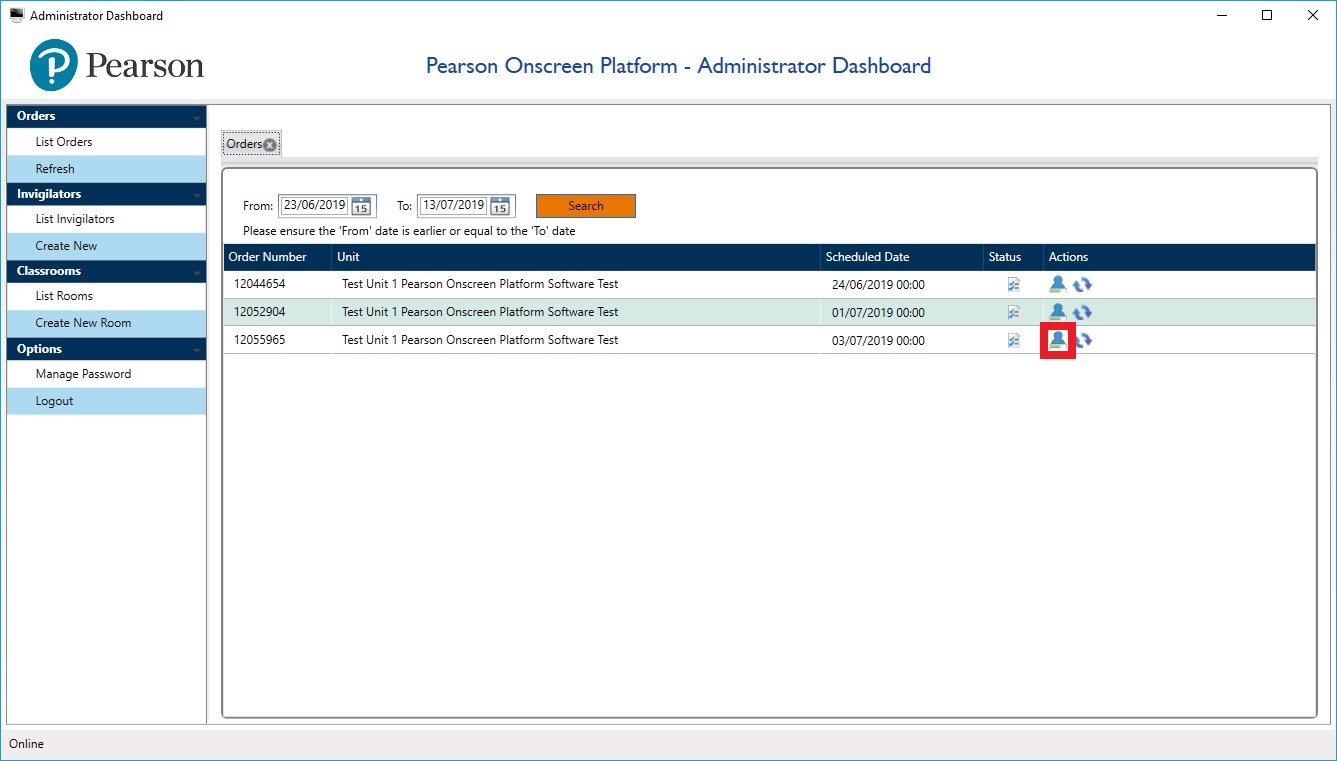1337x761 pixels.
Task: Click the refresh arrows icon for order 12052904
Action: coord(1082,312)
